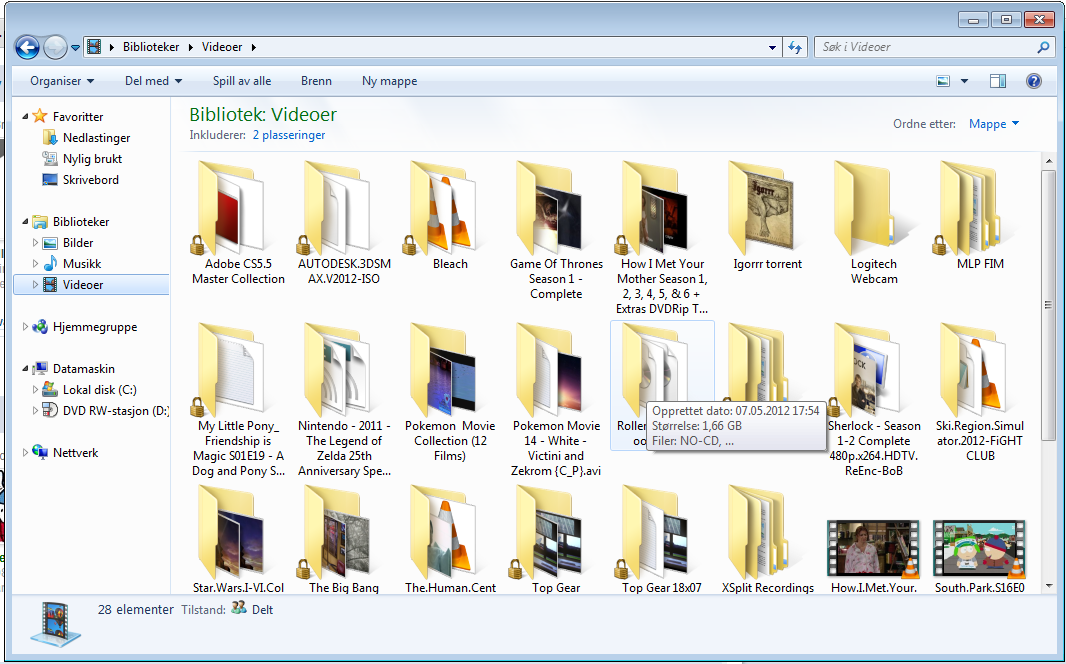
Task: Open Help with the question mark icon
Action: 1034,81
